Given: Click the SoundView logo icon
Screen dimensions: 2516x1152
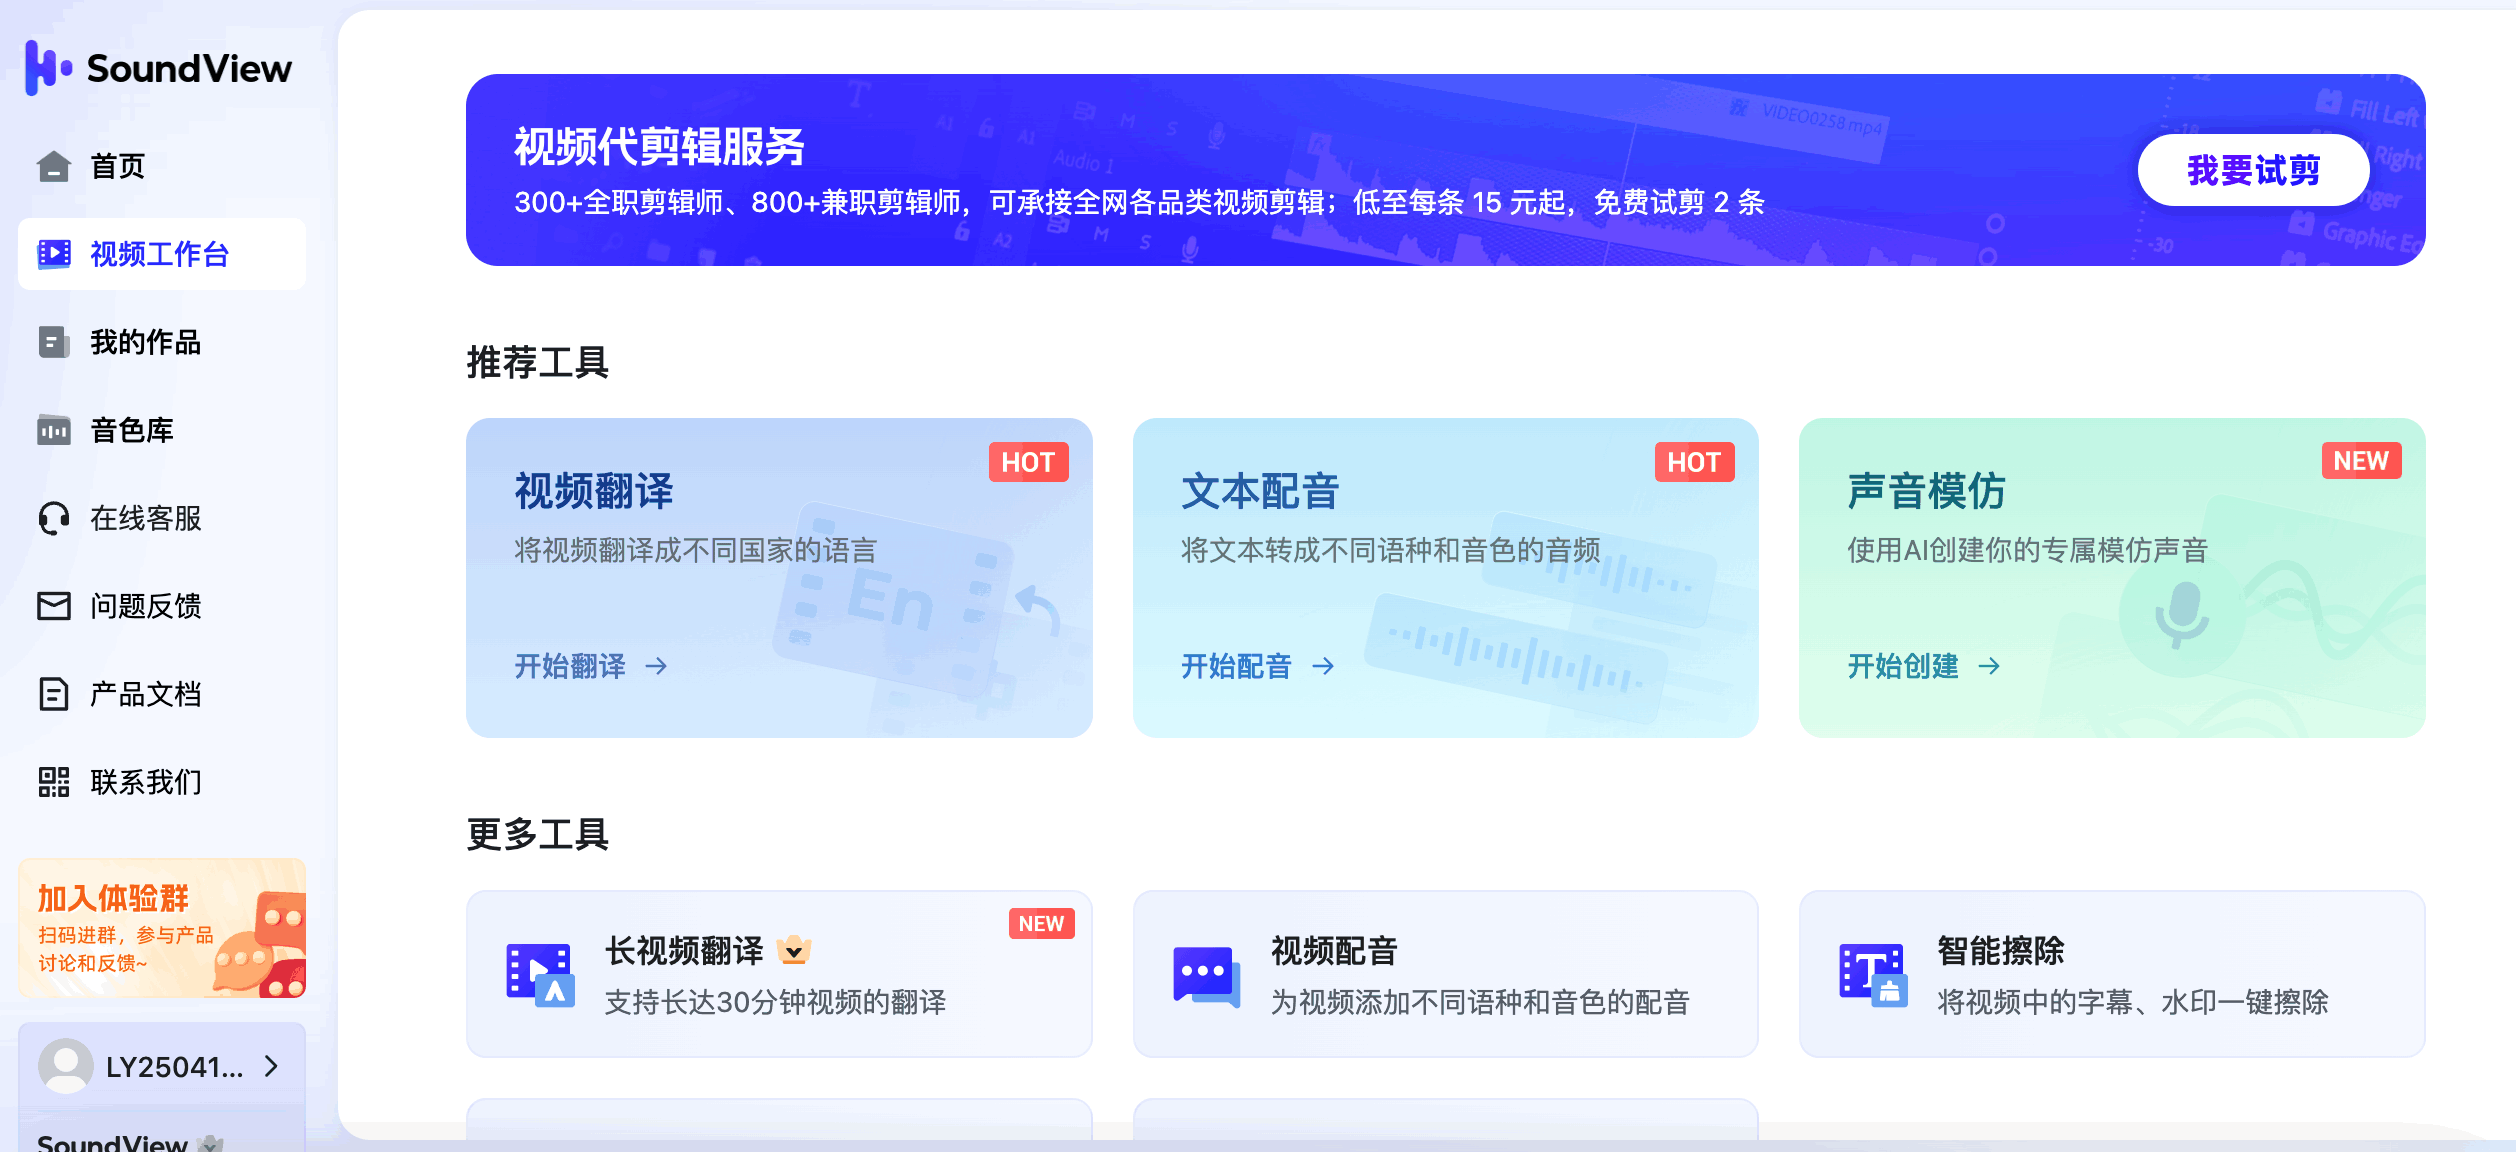Looking at the screenshot, I should click(47, 68).
